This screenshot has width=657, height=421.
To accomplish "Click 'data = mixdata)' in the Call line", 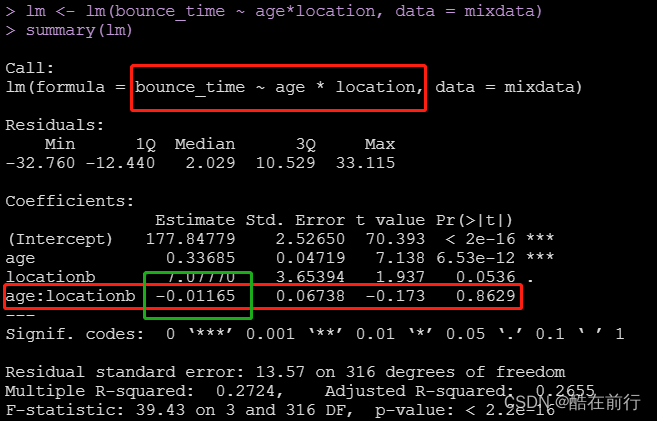I will (509, 87).
